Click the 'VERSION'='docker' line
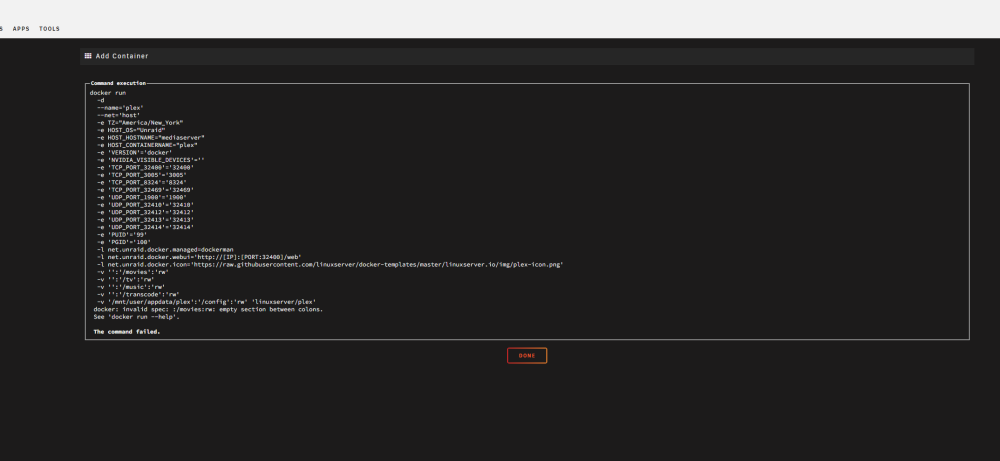The height and width of the screenshot is (461, 1000). tap(135, 152)
